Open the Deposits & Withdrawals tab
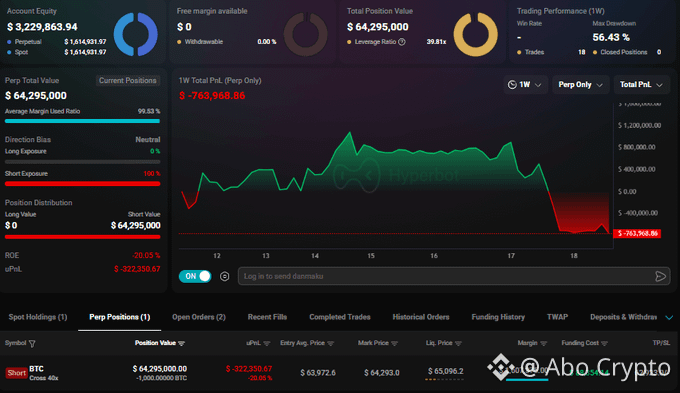Image resolution: width=680 pixels, height=393 pixels. (623, 317)
